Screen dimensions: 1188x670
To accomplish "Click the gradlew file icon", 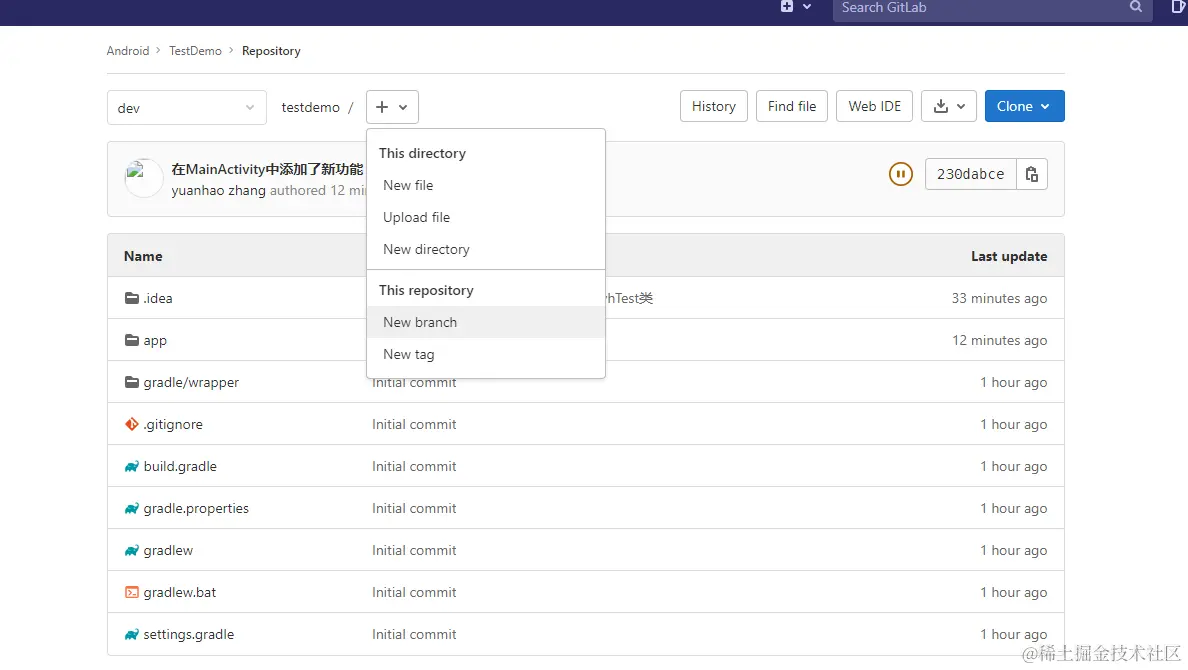I will tap(132, 550).
